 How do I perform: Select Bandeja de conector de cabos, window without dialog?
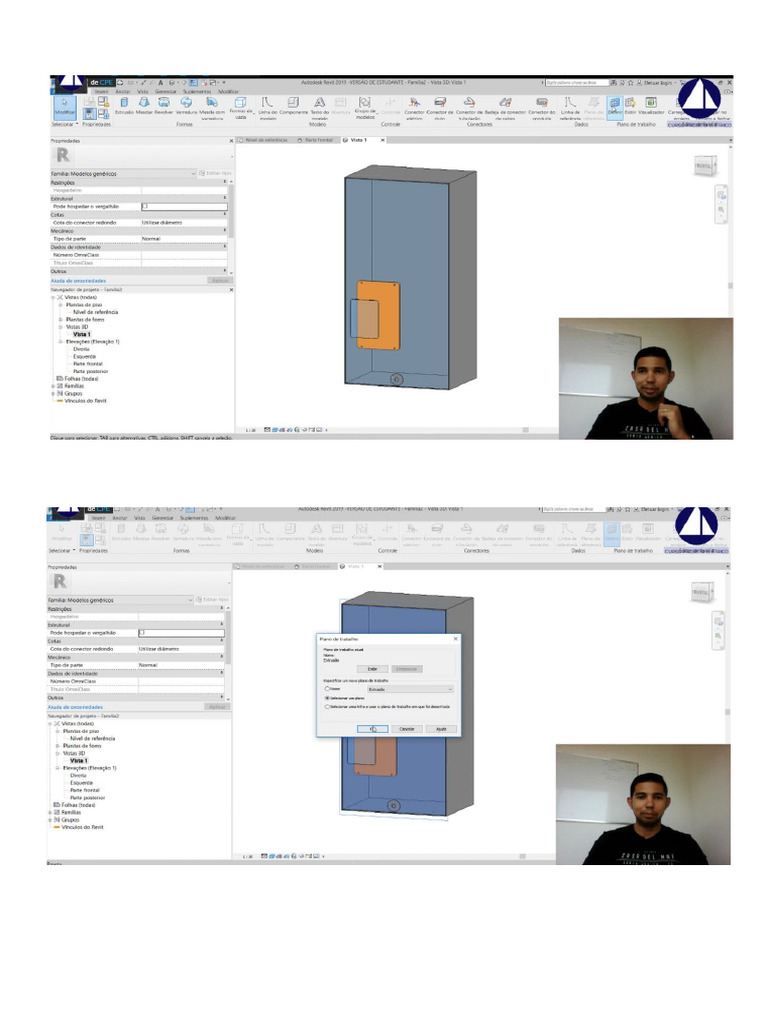pos(505,108)
